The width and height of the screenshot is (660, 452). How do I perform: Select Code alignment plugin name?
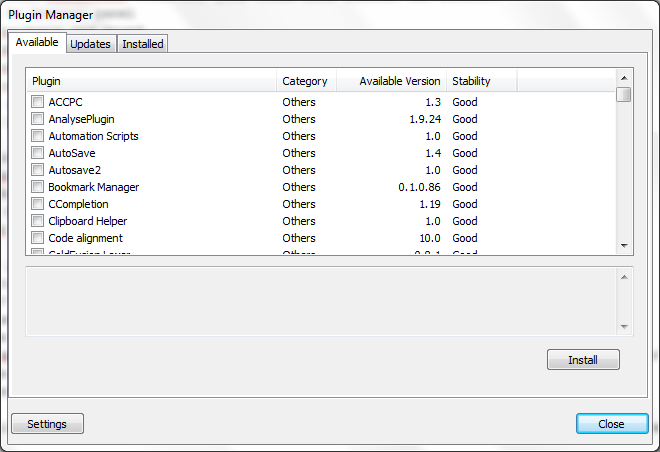(85, 238)
